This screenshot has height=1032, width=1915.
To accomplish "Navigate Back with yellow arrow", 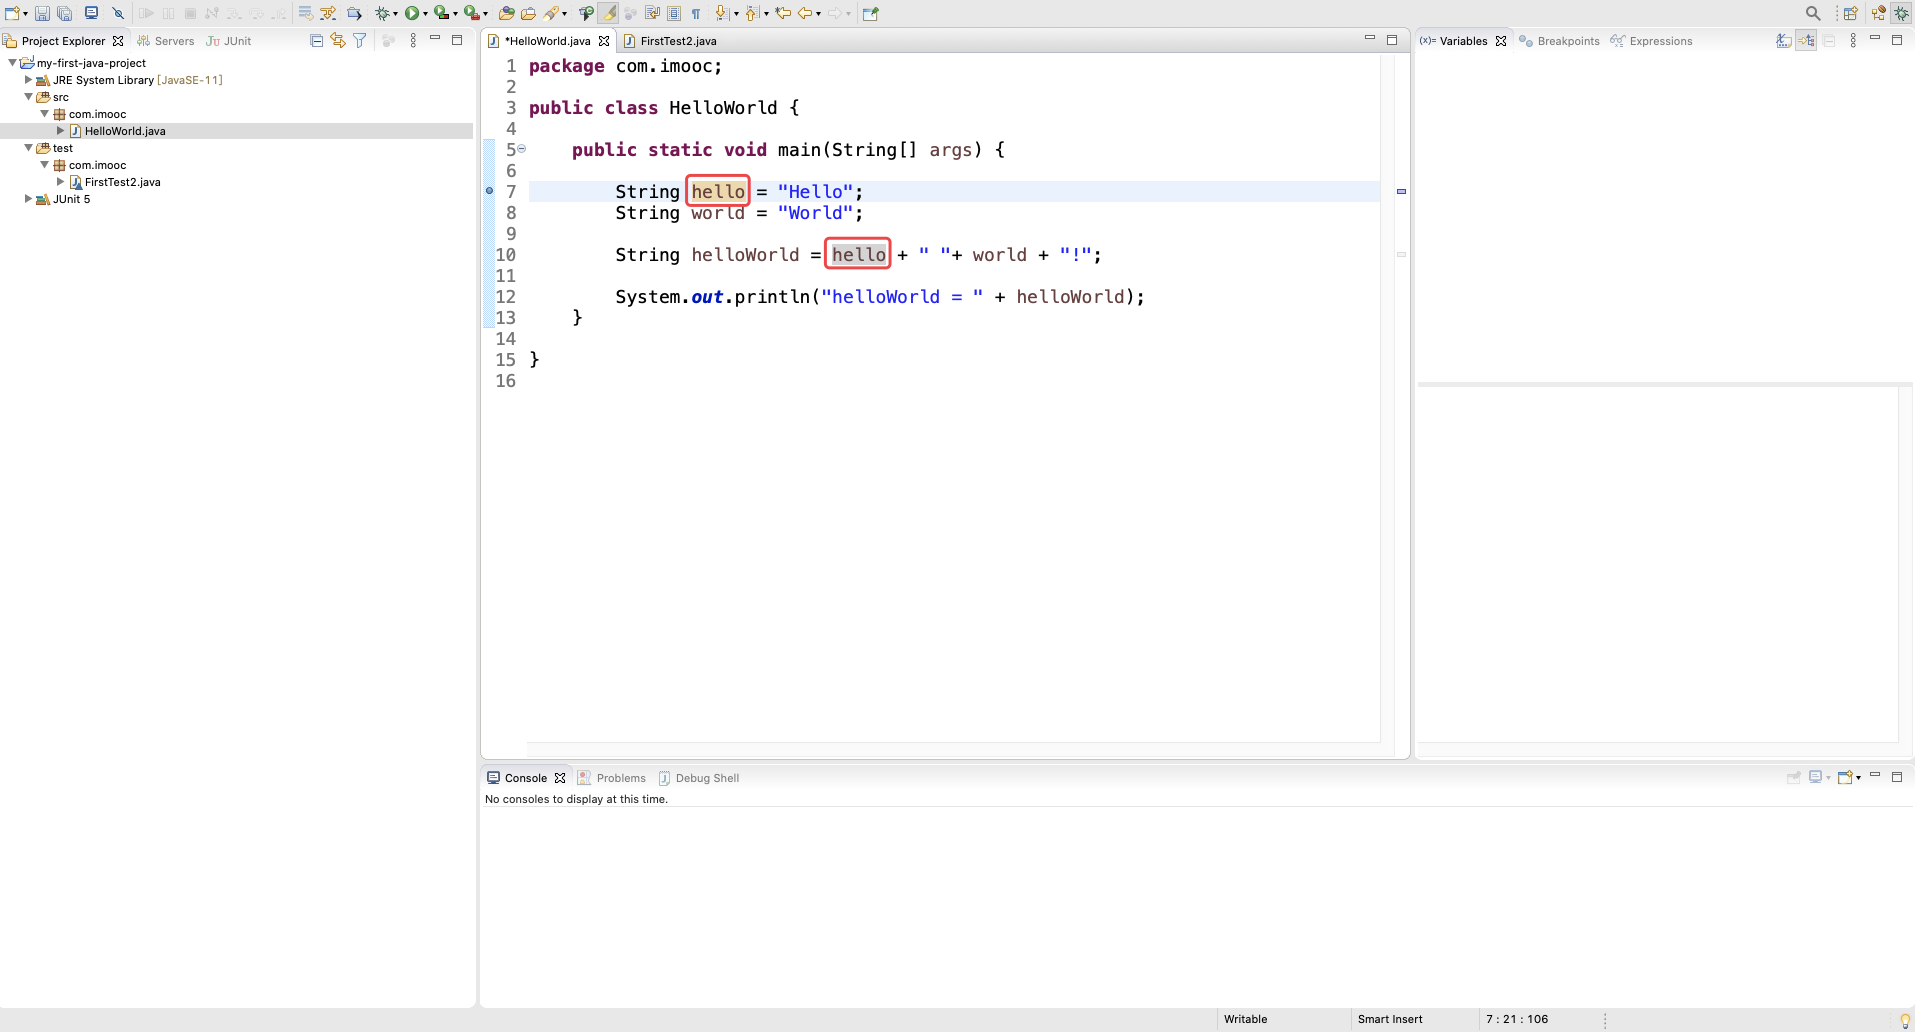I will pos(805,13).
